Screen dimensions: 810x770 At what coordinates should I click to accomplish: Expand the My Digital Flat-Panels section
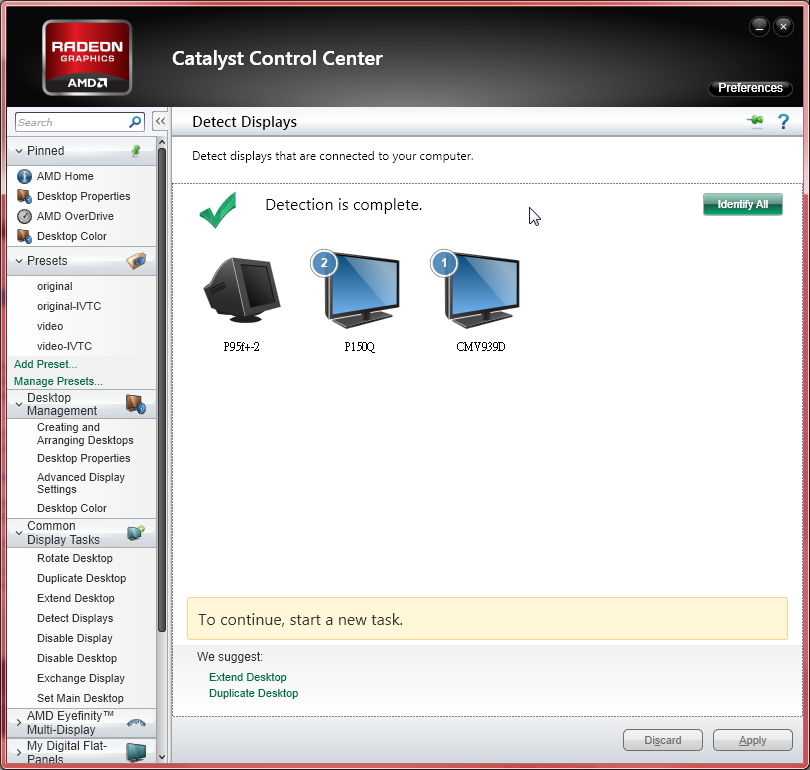19,752
